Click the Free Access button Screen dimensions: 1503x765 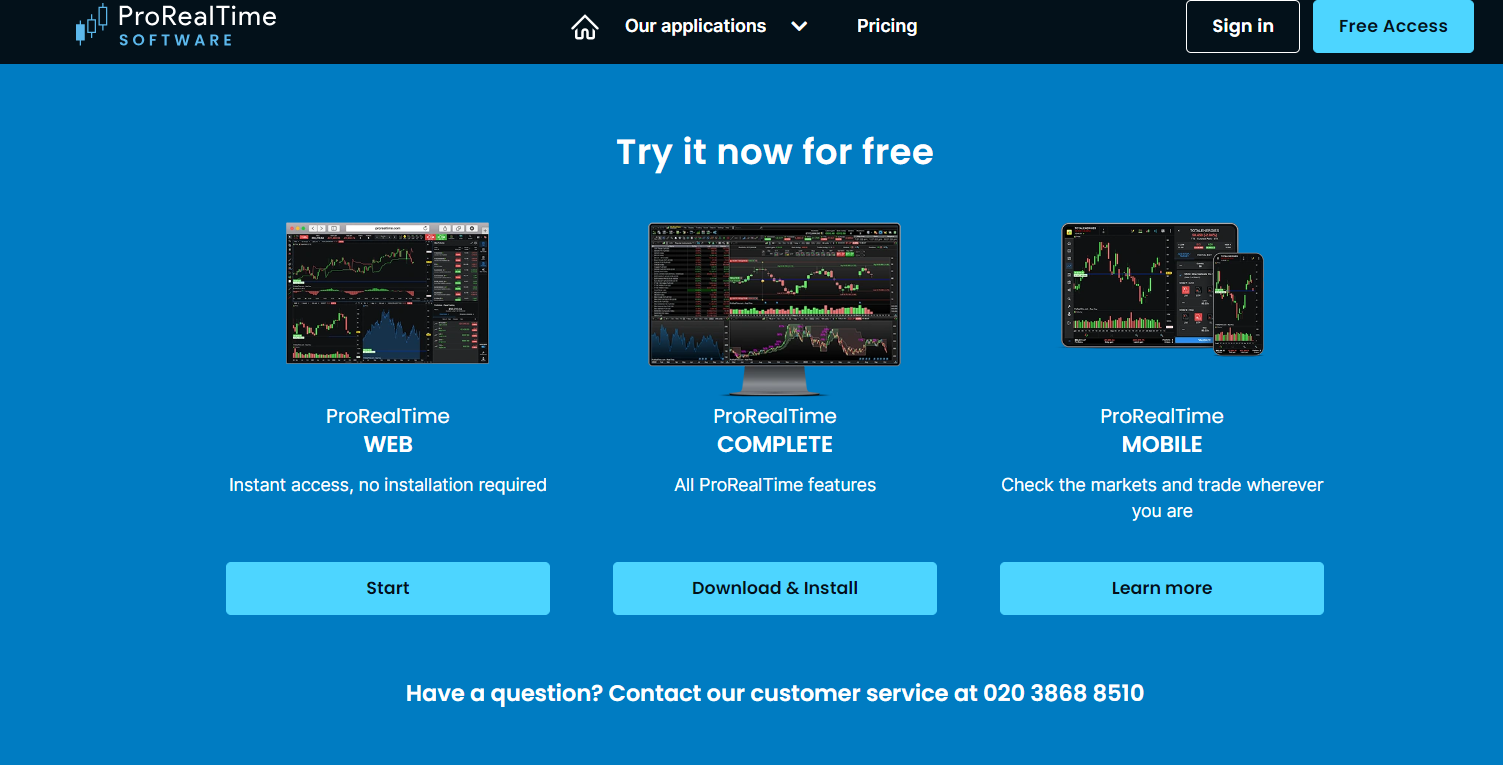(1393, 26)
